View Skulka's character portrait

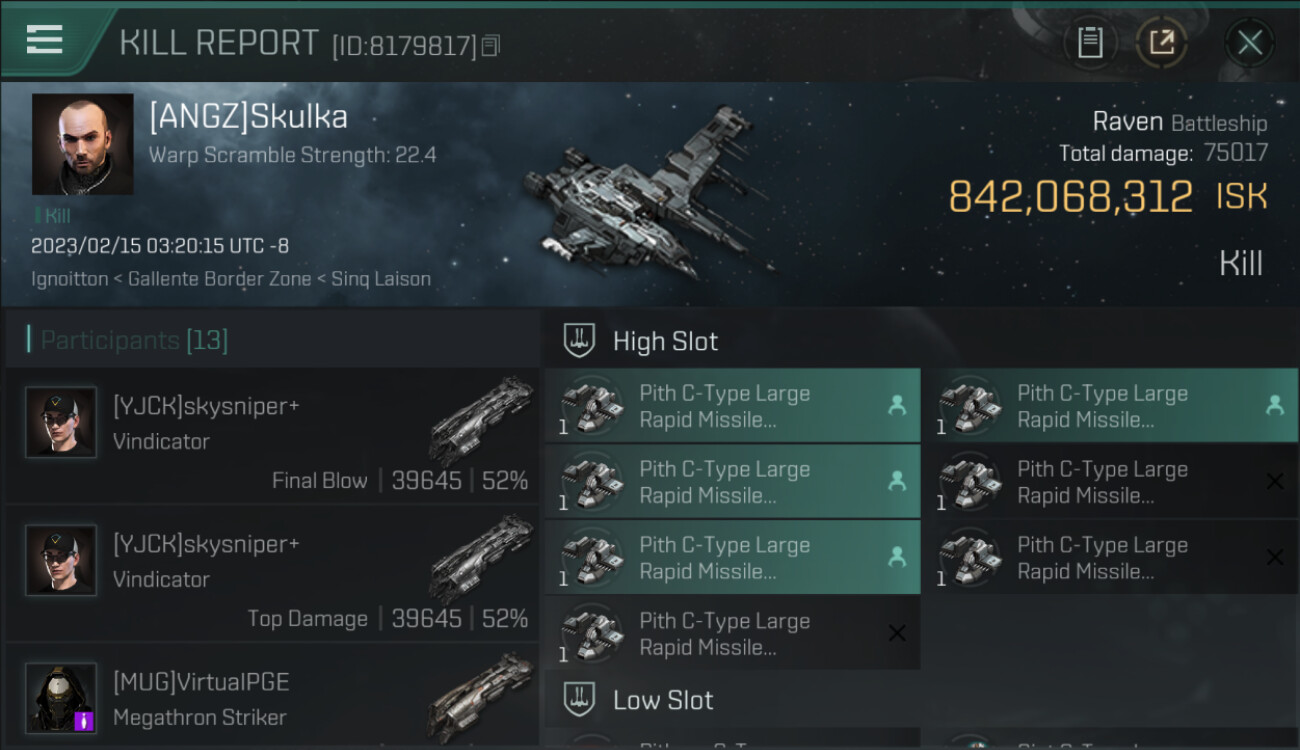click(82, 144)
